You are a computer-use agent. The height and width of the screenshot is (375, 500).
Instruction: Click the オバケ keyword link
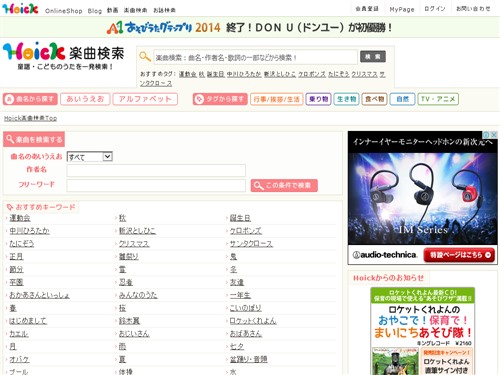coord(19,359)
